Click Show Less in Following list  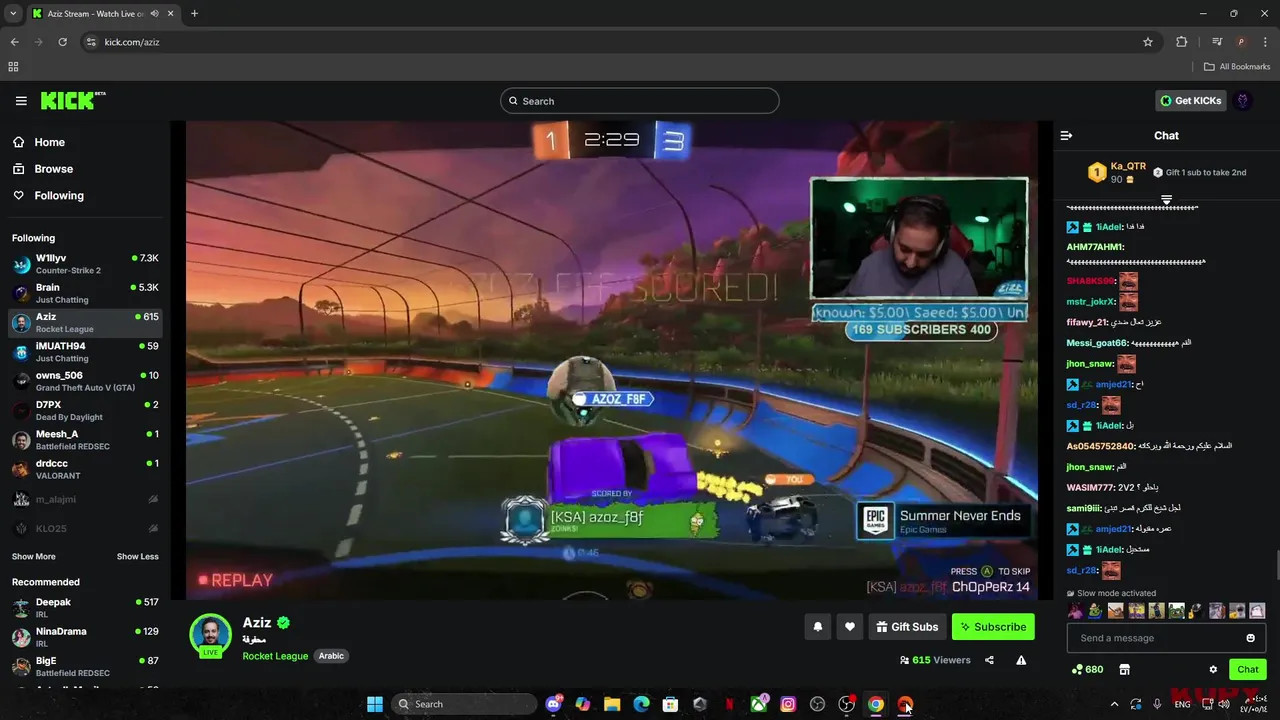coord(138,556)
